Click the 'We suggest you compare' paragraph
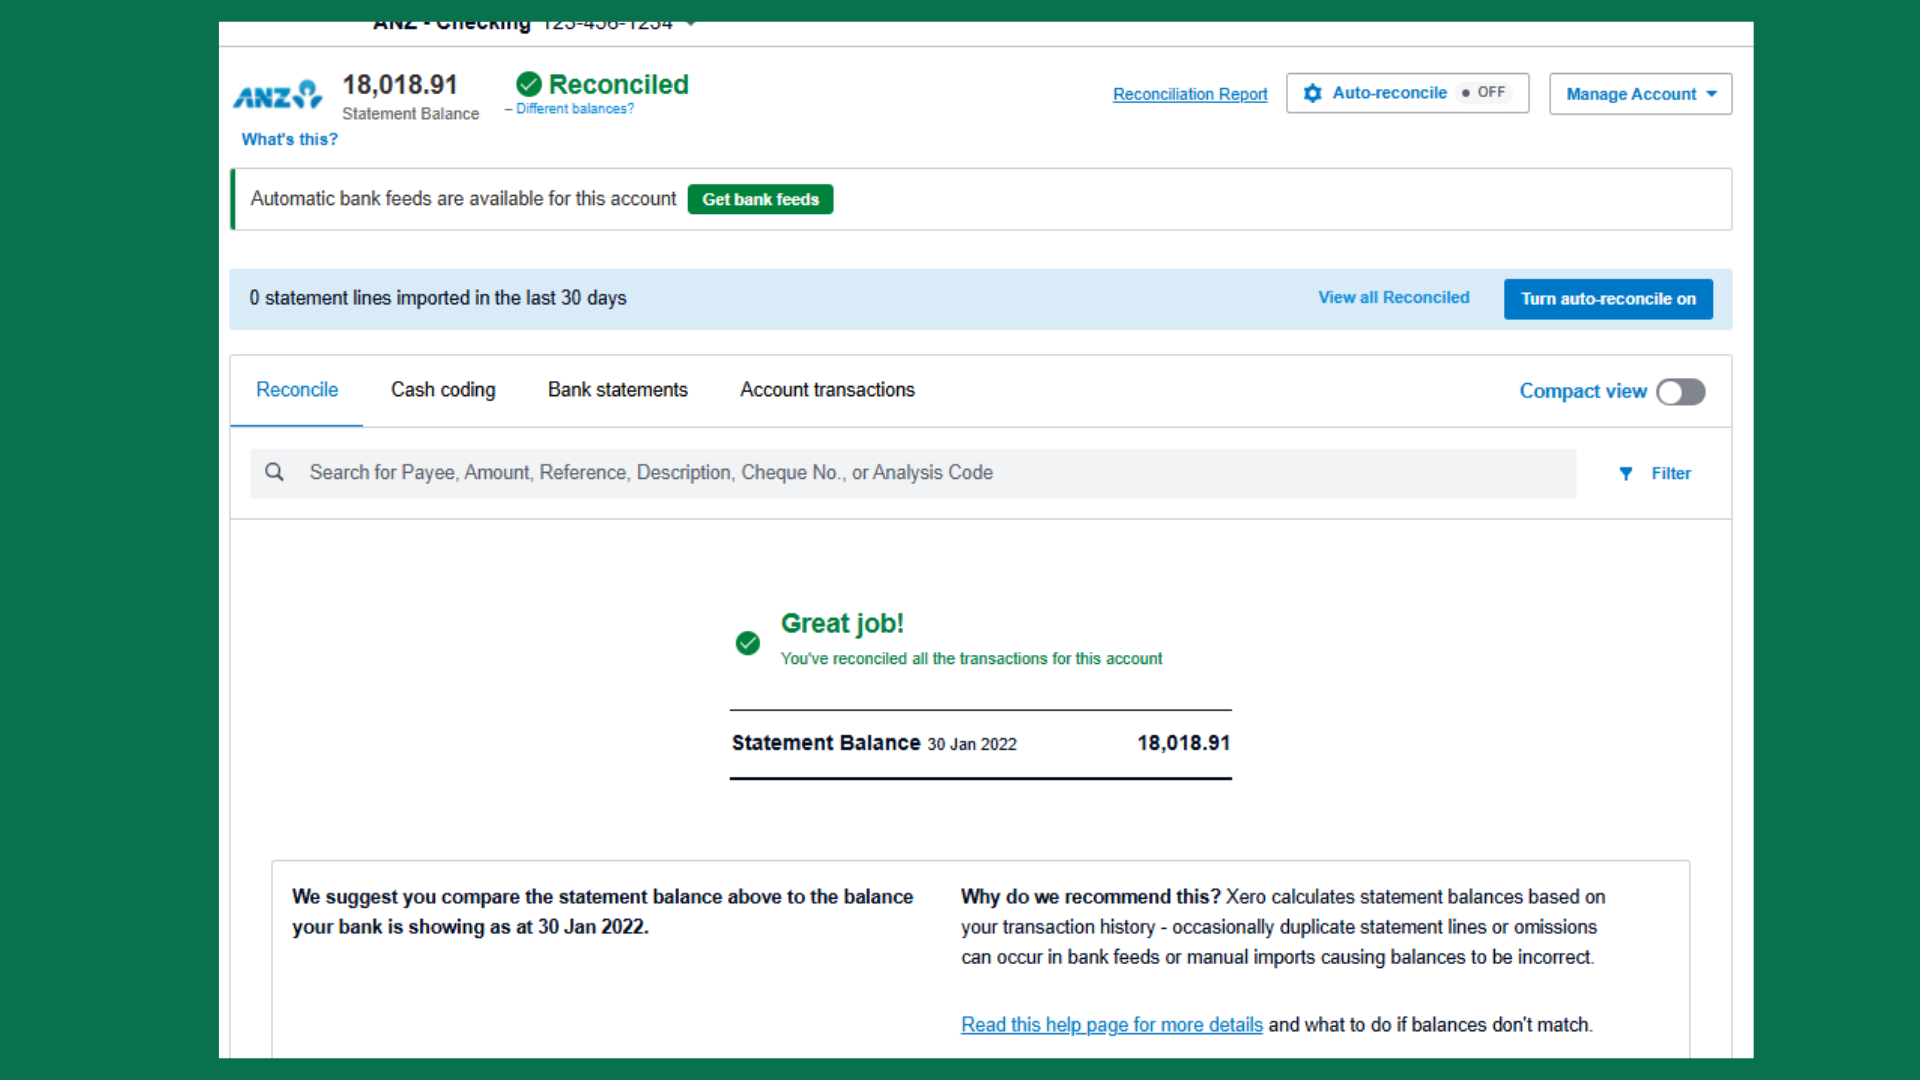The image size is (1920, 1080). pos(603,912)
